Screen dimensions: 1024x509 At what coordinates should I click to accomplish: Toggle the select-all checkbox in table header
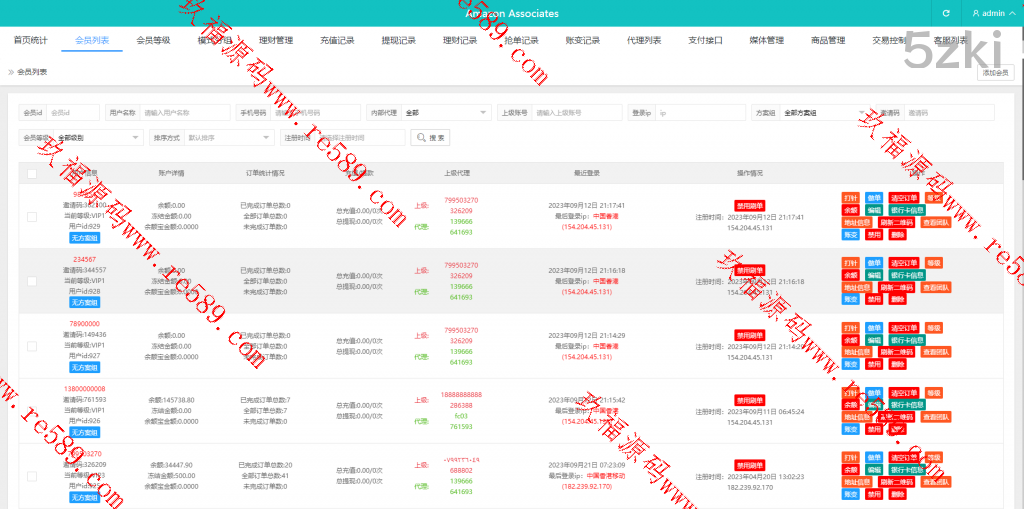[x=32, y=173]
